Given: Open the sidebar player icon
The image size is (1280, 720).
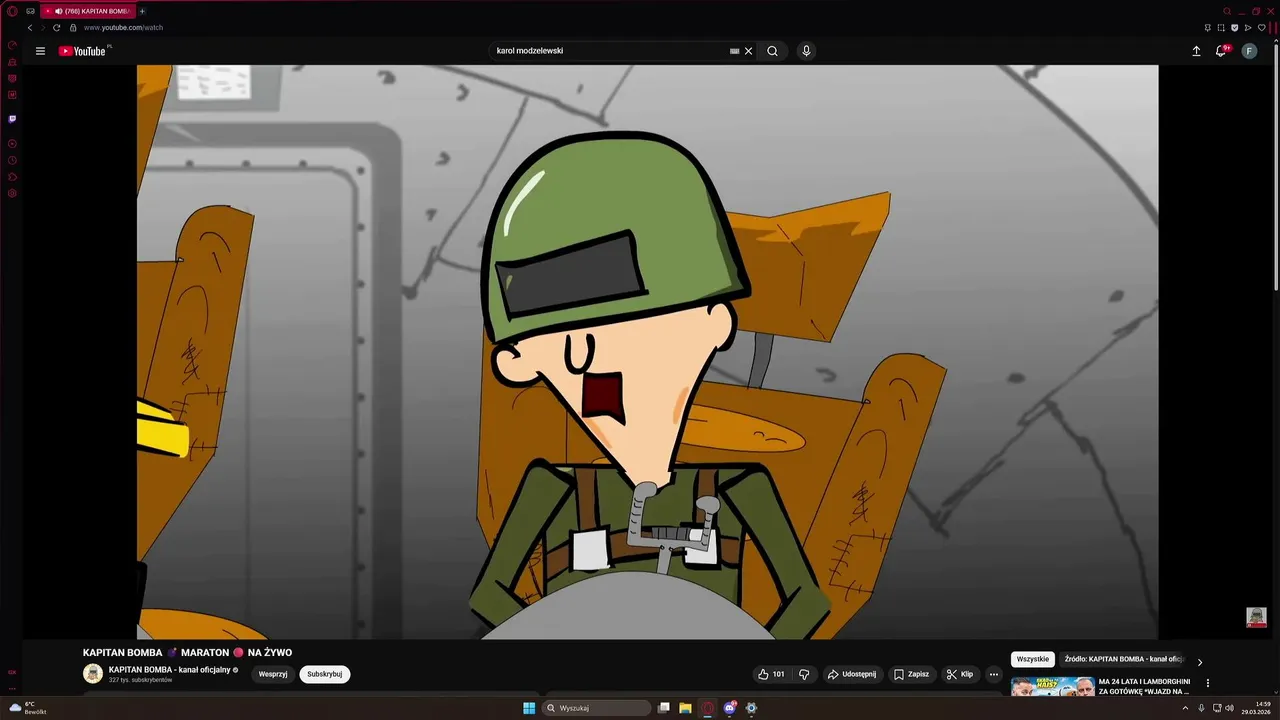Looking at the screenshot, I should coord(12,143).
